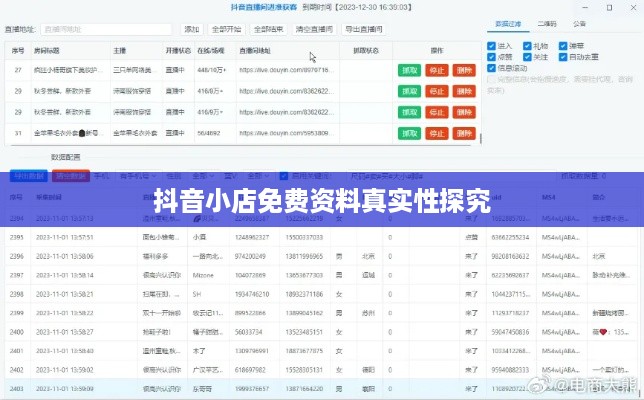Select data row 2399
The image size is (644, 400).
322,313
